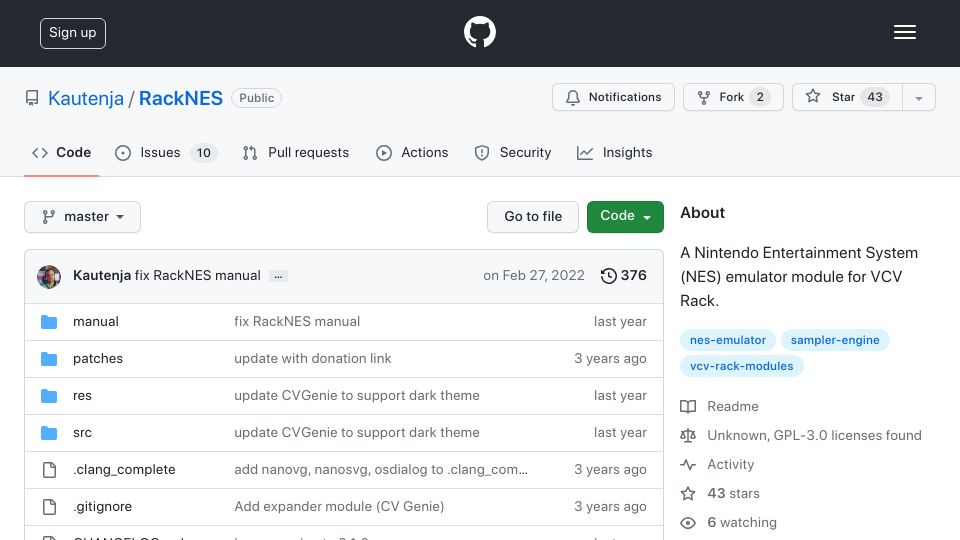
Task: Expand the Star lists dropdown arrow
Action: tap(918, 98)
